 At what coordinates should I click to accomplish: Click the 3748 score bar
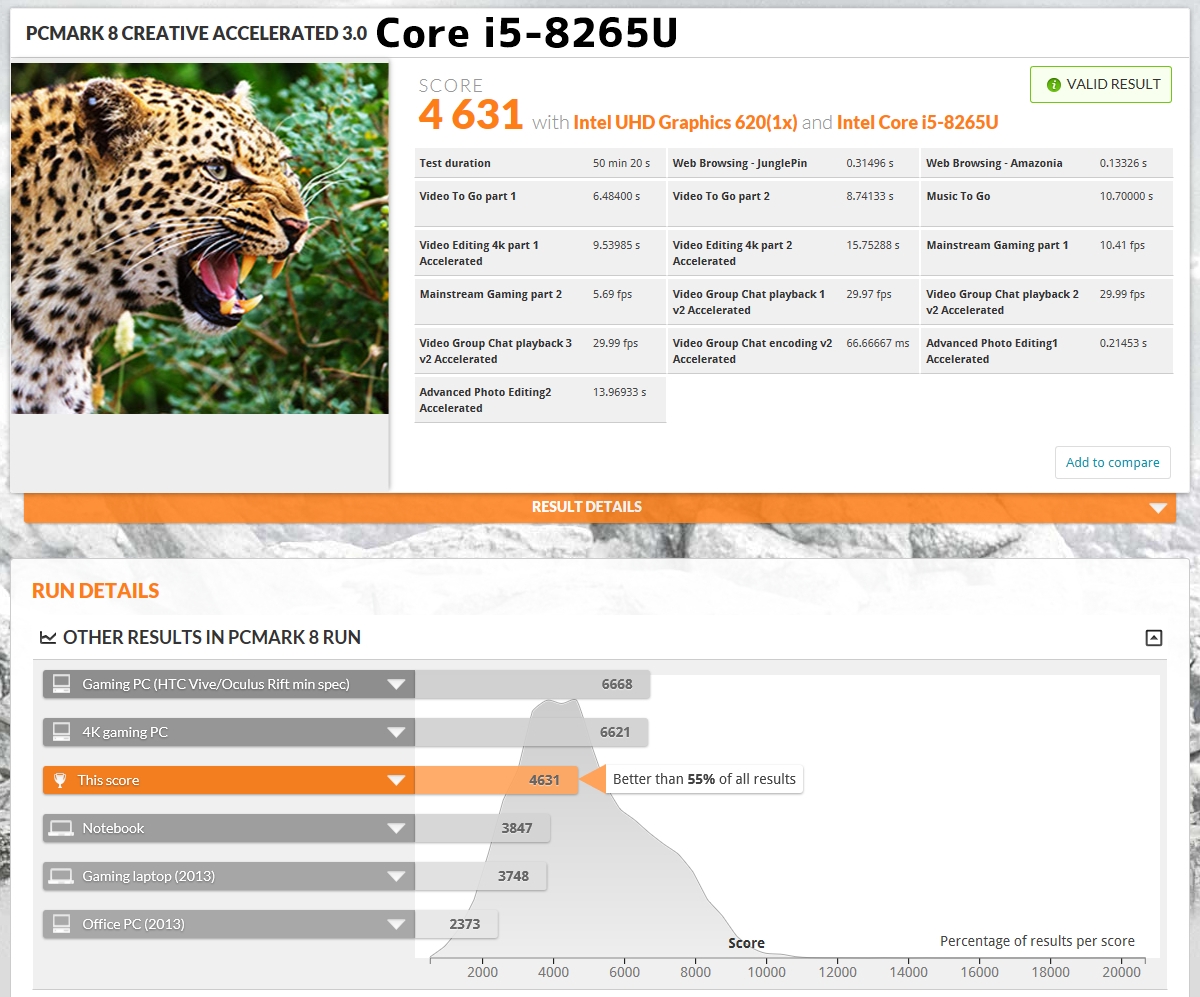click(481, 876)
